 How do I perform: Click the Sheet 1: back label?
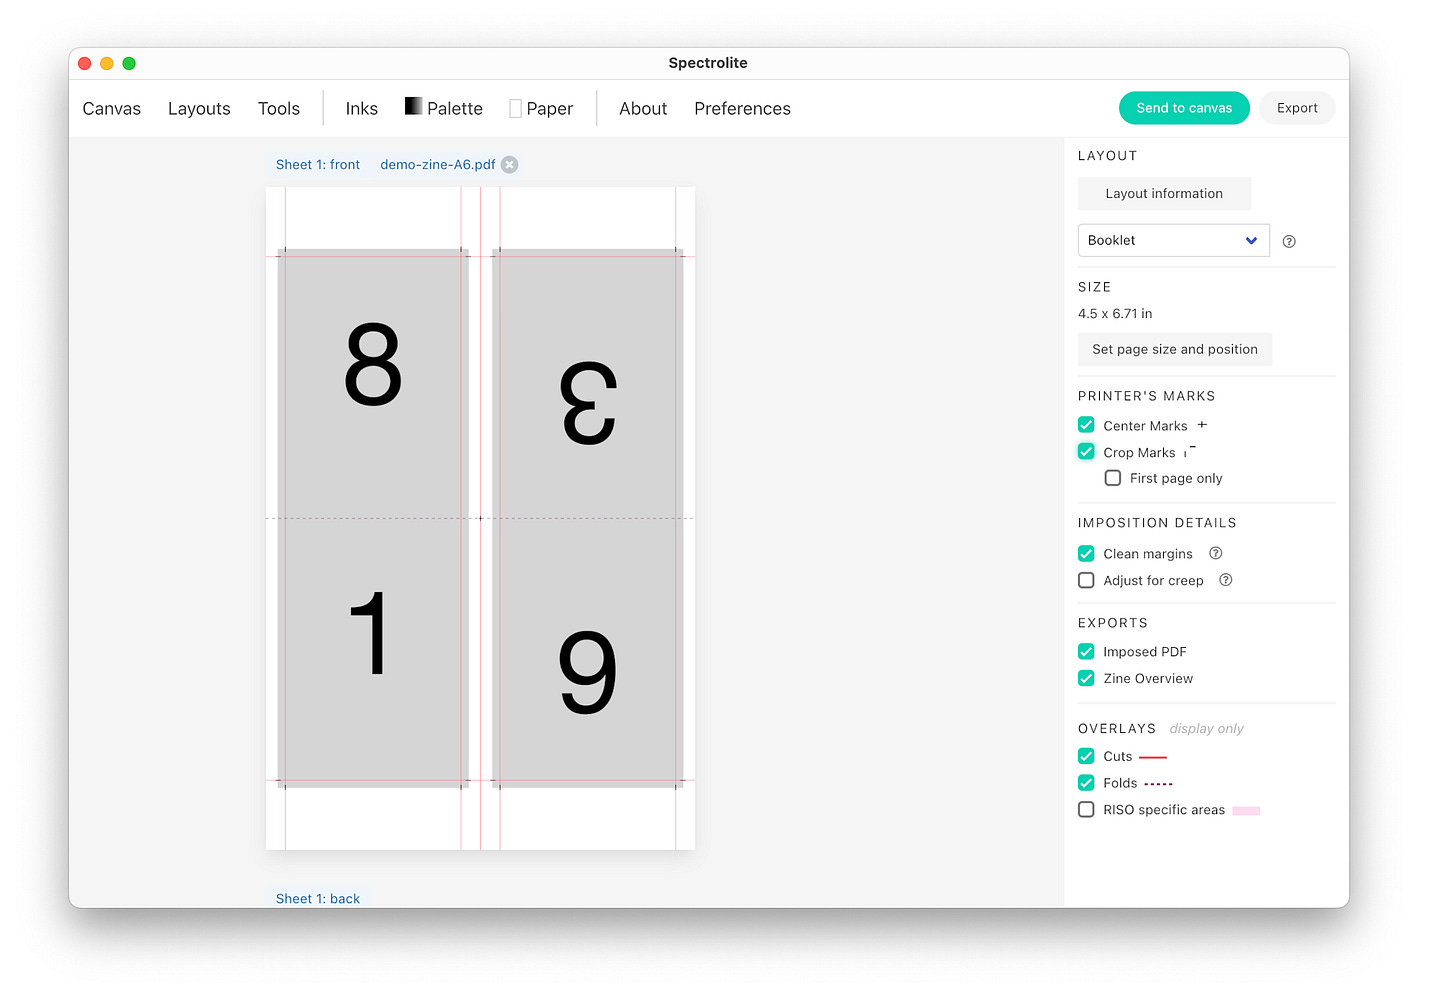(318, 898)
